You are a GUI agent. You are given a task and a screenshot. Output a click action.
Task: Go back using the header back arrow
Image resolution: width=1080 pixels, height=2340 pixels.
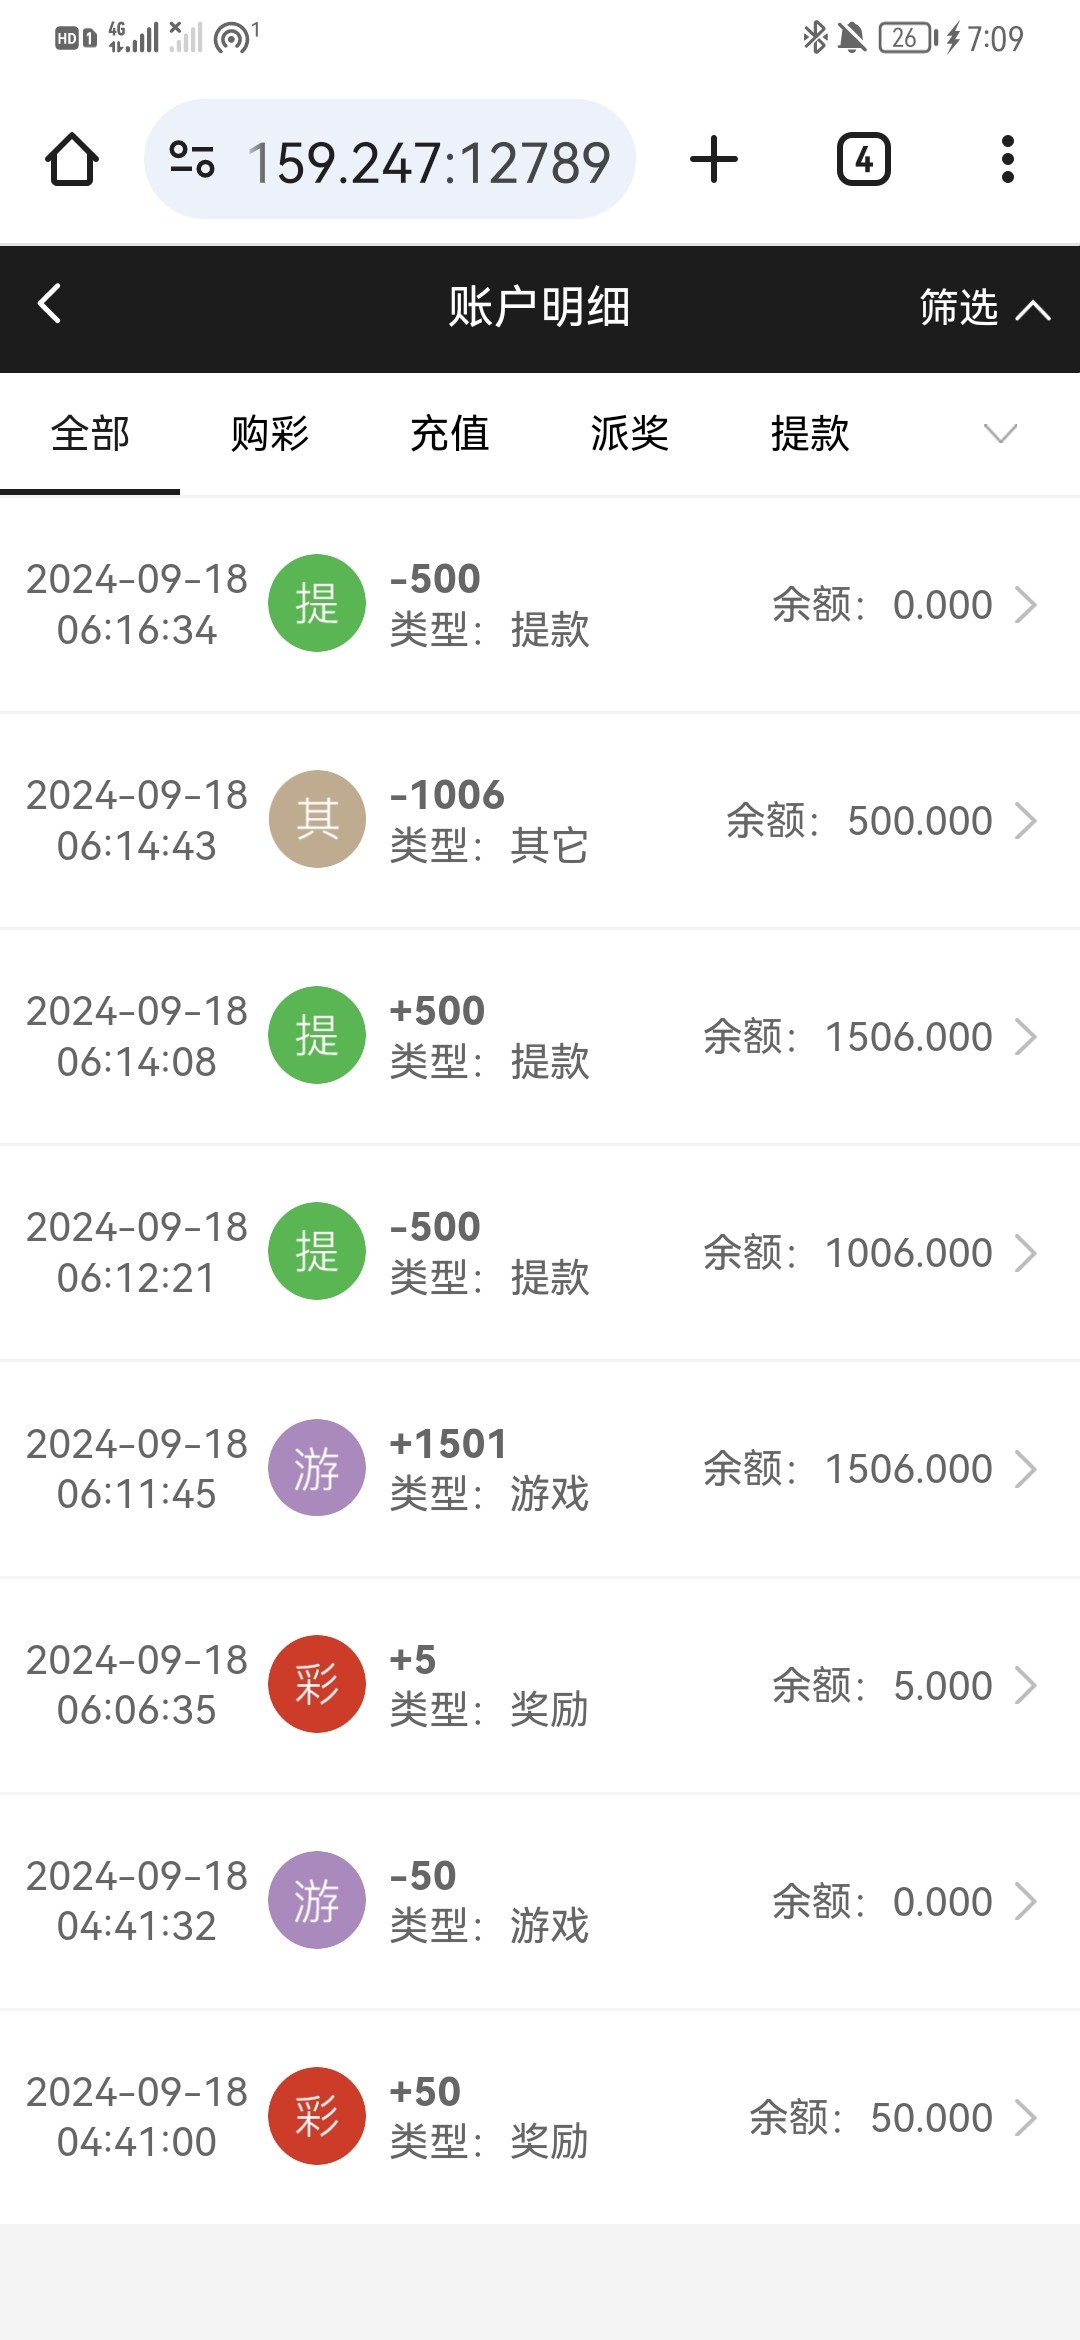tap(50, 304)
